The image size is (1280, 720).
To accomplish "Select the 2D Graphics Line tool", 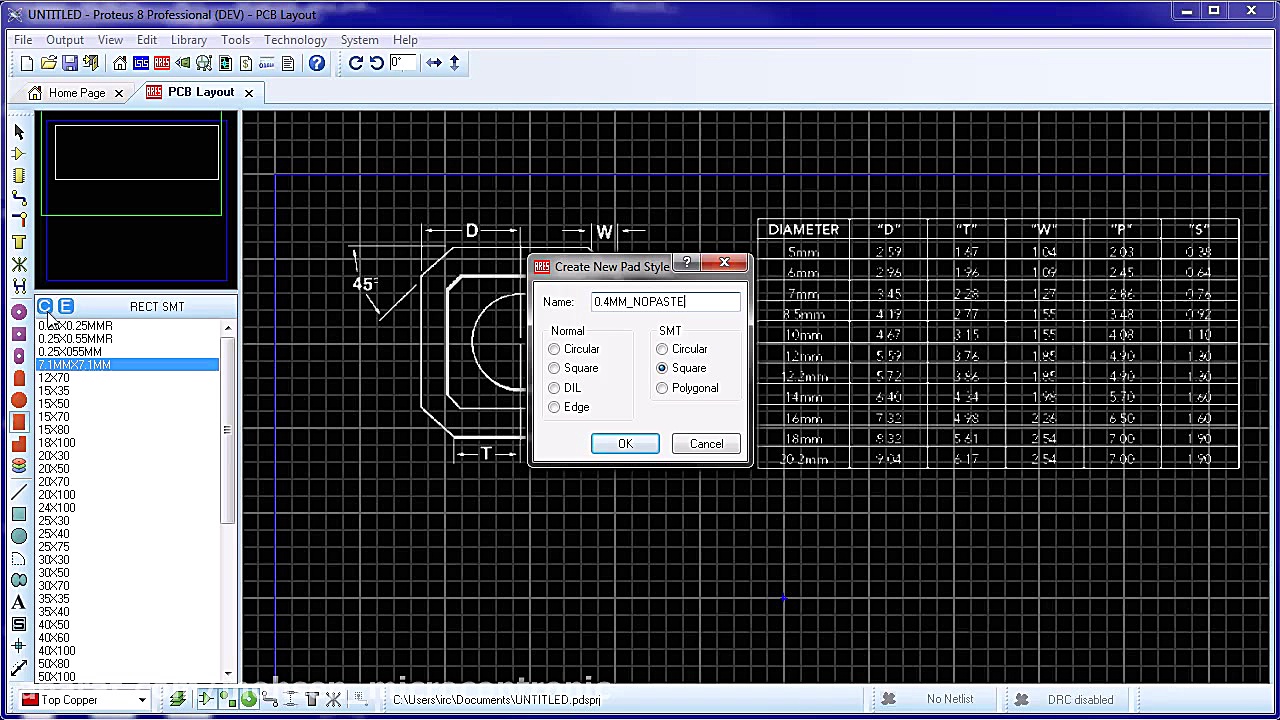I will 19,492.
